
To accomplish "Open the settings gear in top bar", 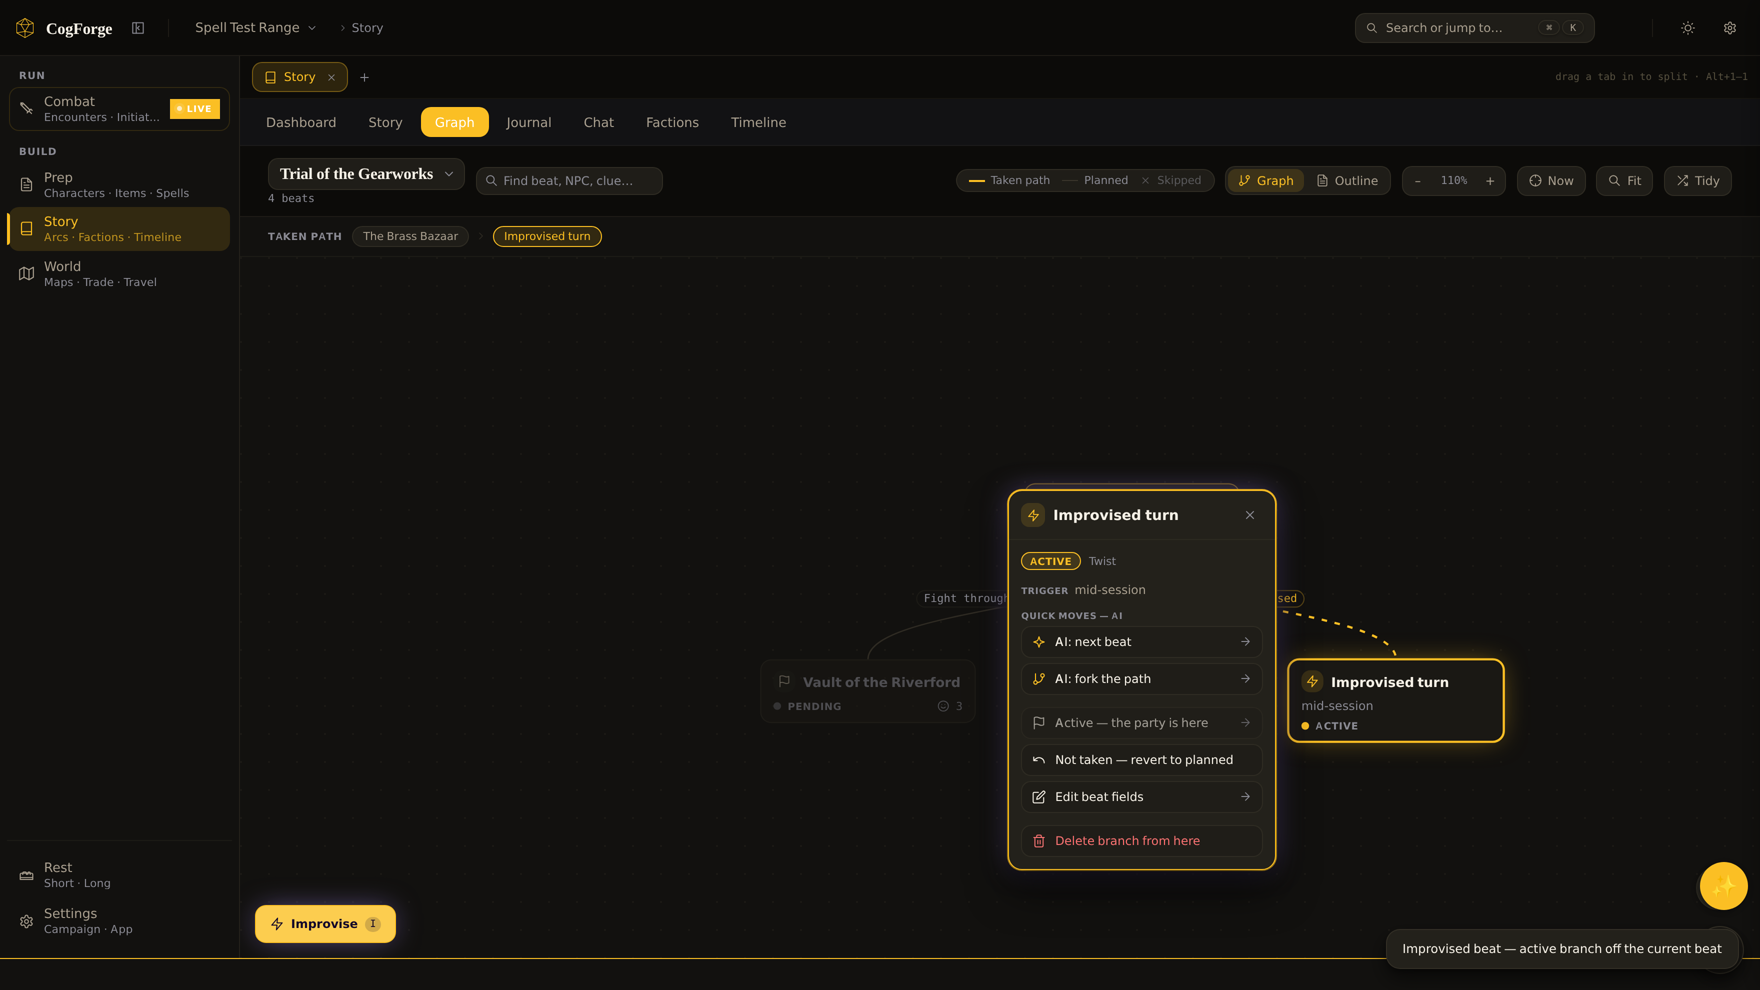I will (x=1730, y=28).
